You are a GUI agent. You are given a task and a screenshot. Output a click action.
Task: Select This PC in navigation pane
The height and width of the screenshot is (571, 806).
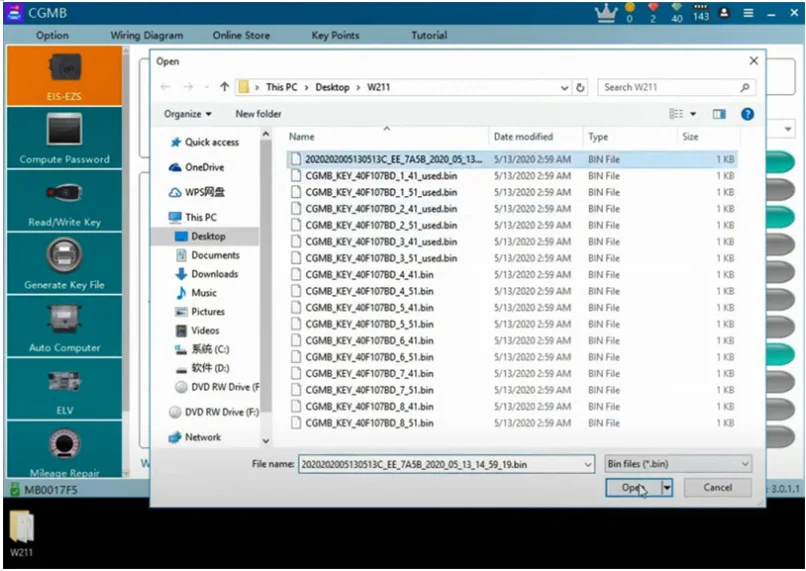[x=193, y=217]
